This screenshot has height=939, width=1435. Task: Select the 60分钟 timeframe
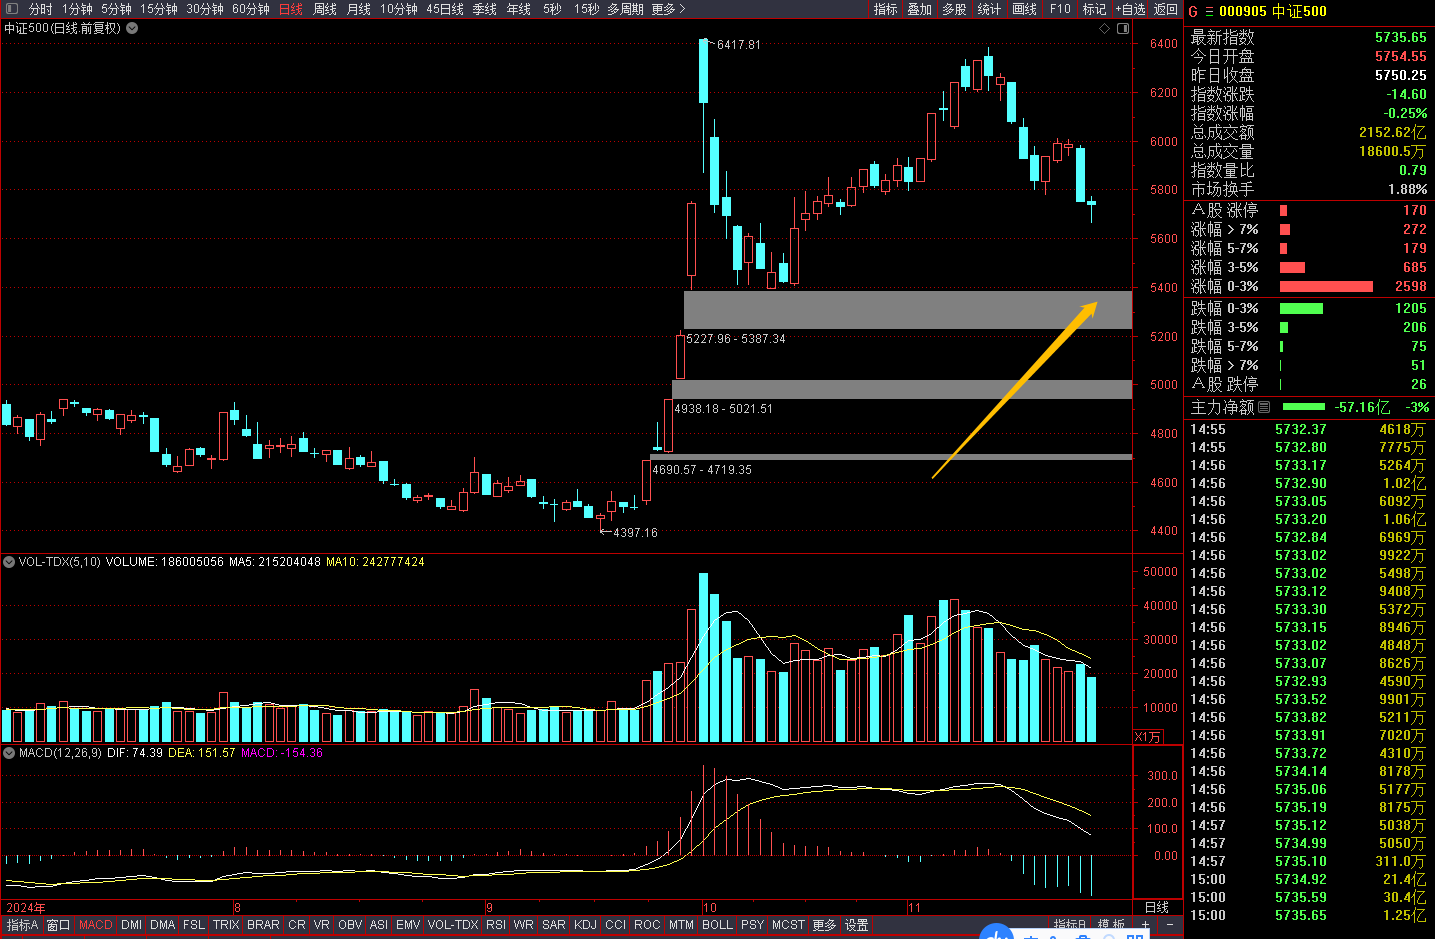point(251,9)
